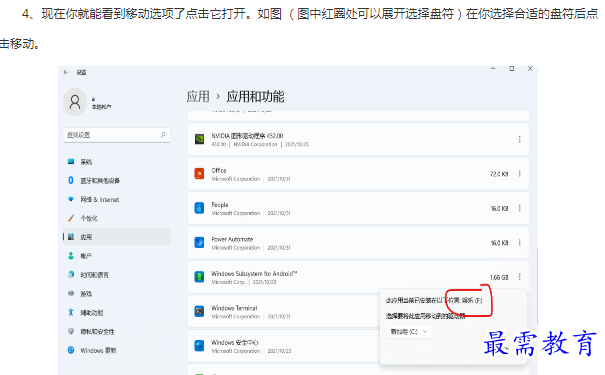
Task: Click the Office app icon
Action: coord(199,174)
